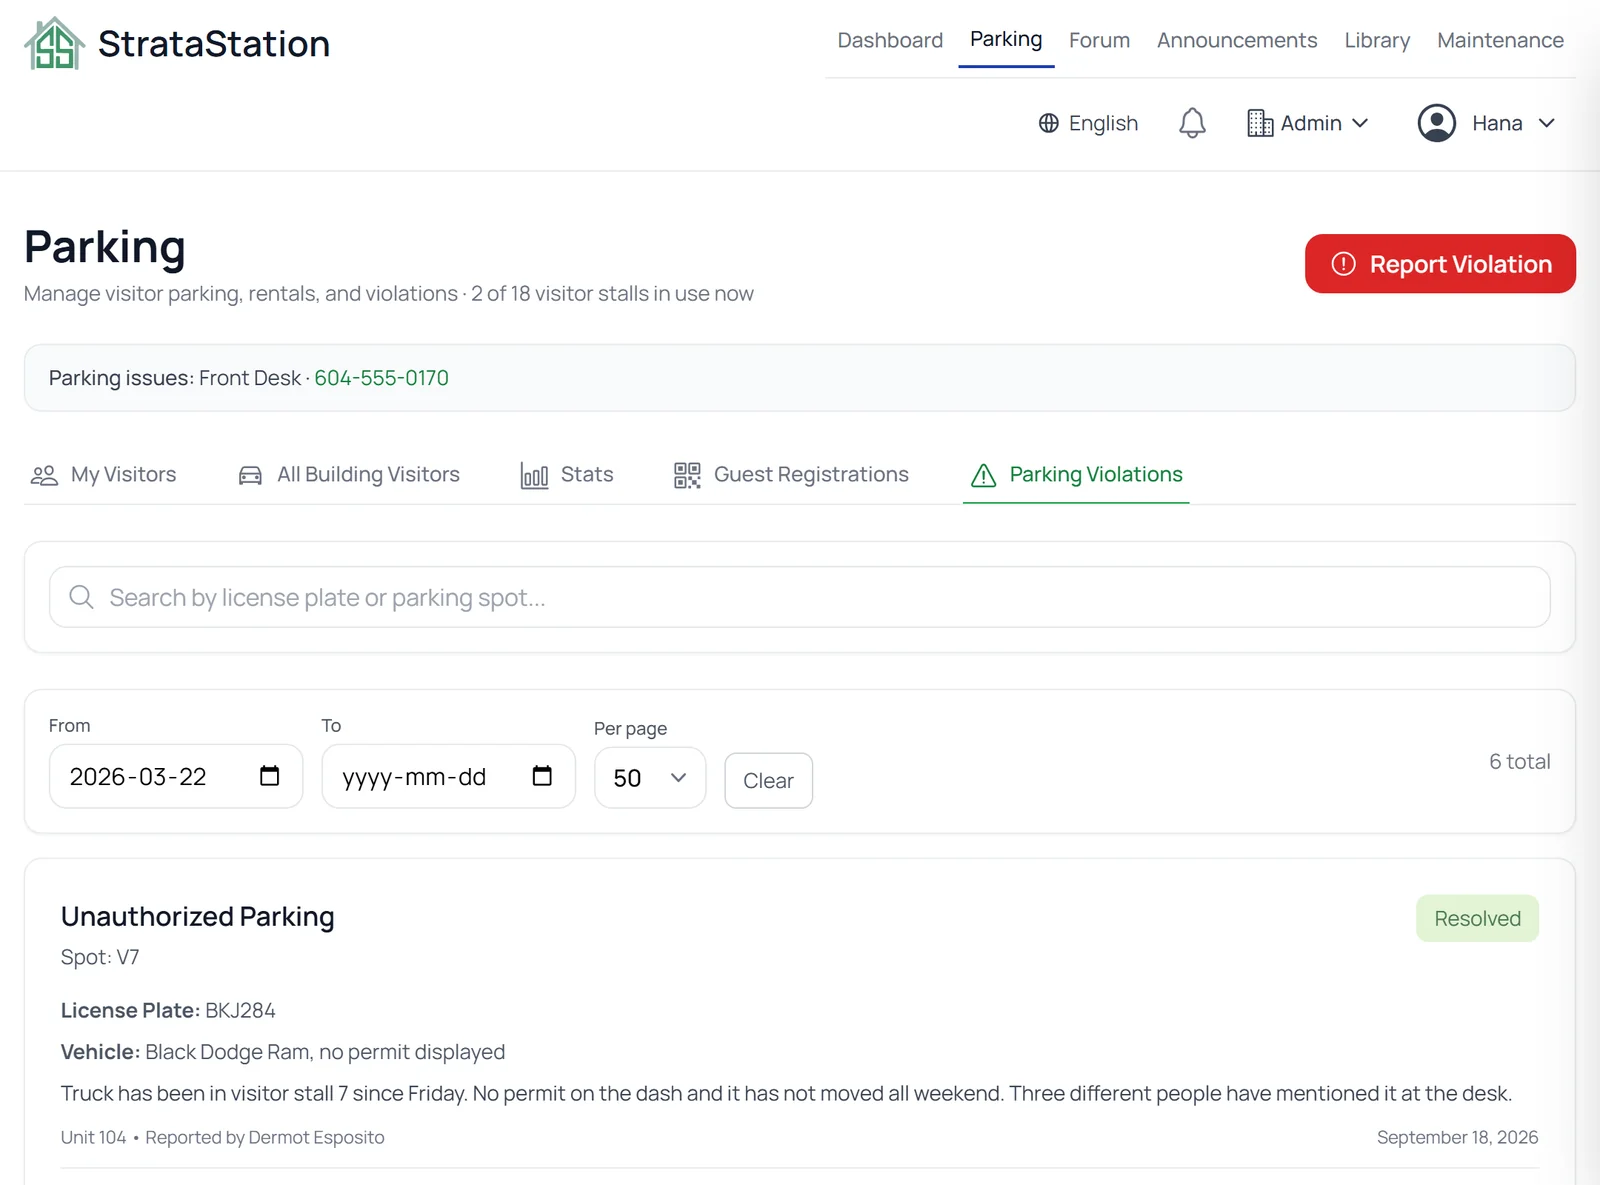Expand the Hana account menu chevron
The height and width of the screenshot is (1185, 1600).
click(1546, 123)
